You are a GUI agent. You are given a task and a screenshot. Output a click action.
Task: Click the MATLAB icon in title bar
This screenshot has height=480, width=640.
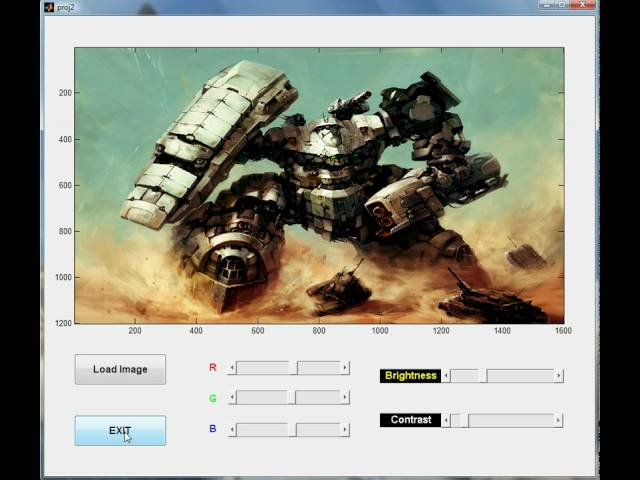[x=49, y=7]
